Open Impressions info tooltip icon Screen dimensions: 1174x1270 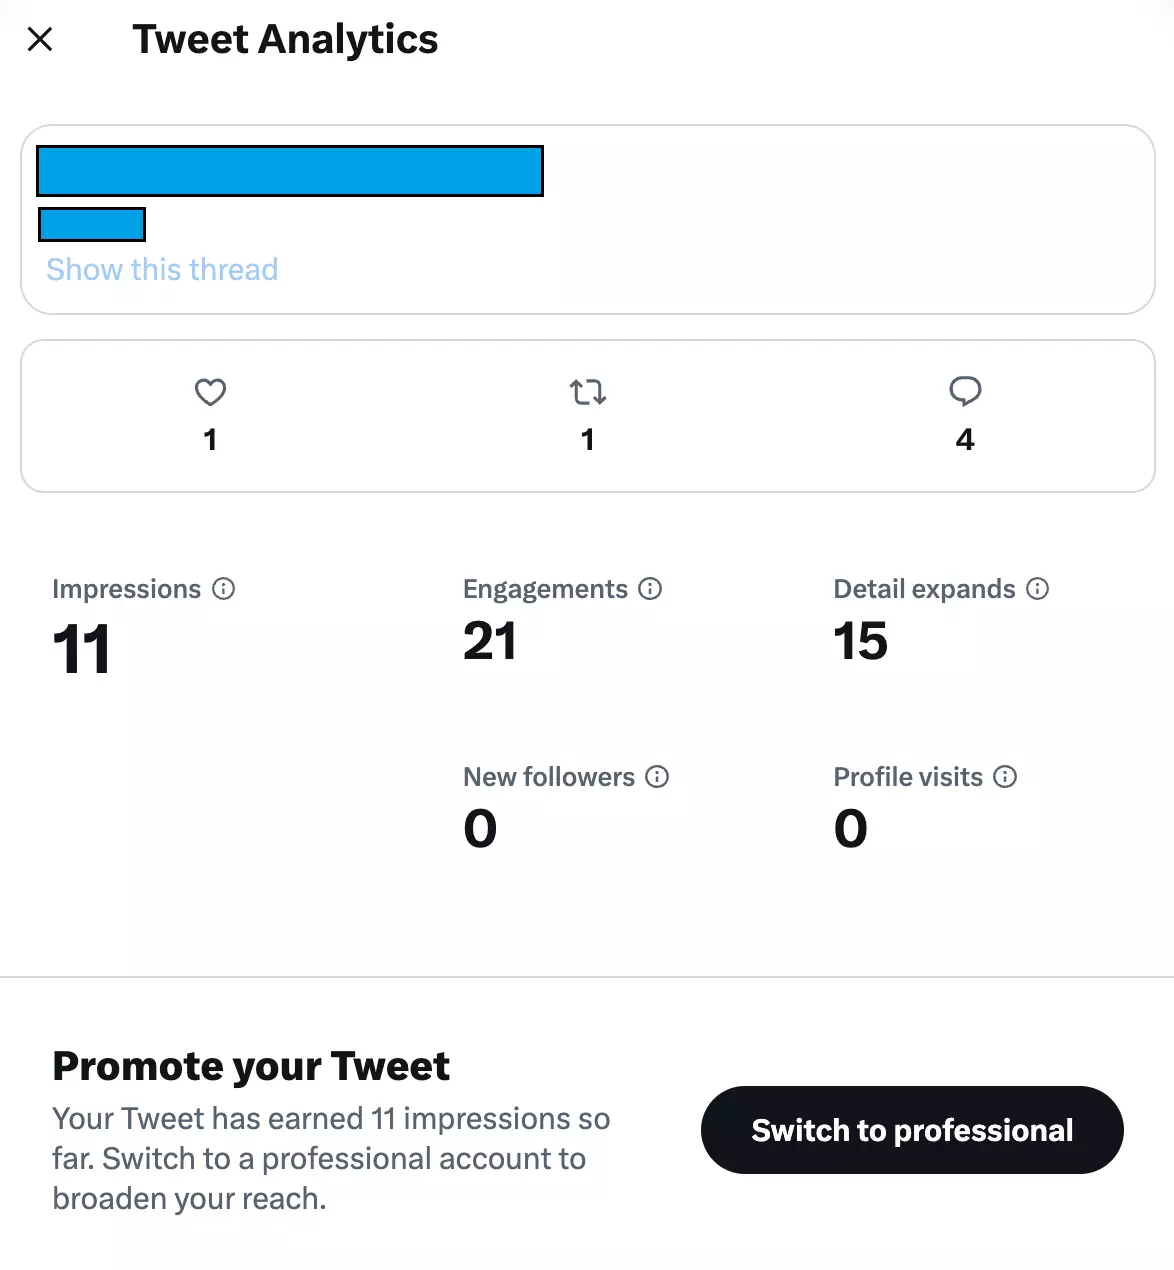pyautogui.click(x=224, y=589)
